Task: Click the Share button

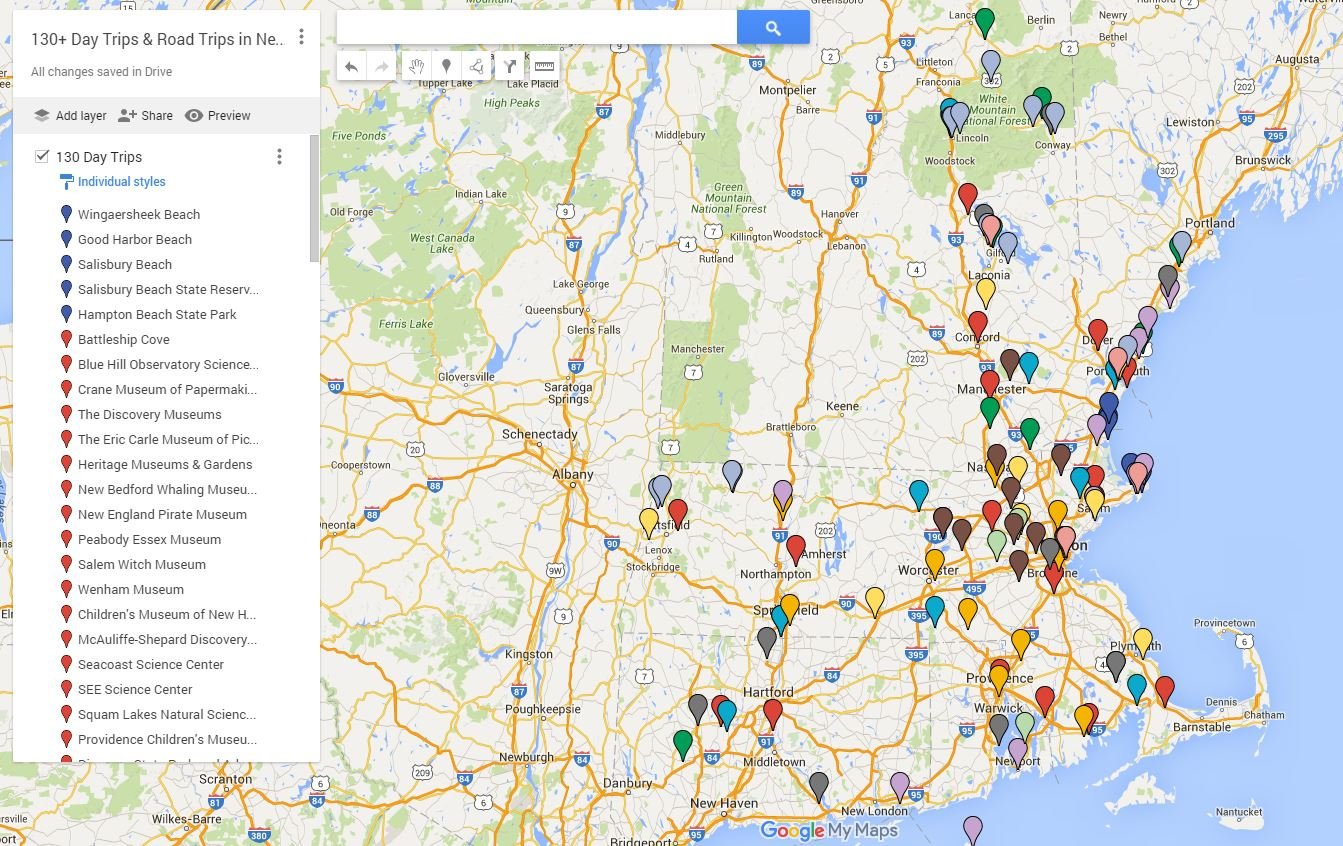Action: [x=145, y=116]
